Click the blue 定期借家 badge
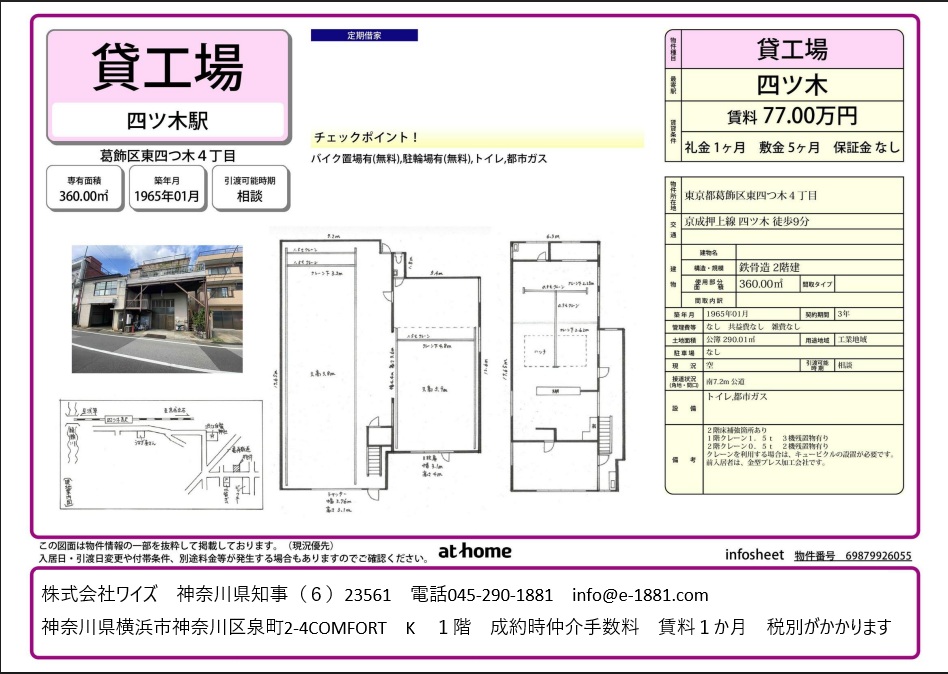The width and height of the screenshot is (948, 674). [x=364, y=35]
